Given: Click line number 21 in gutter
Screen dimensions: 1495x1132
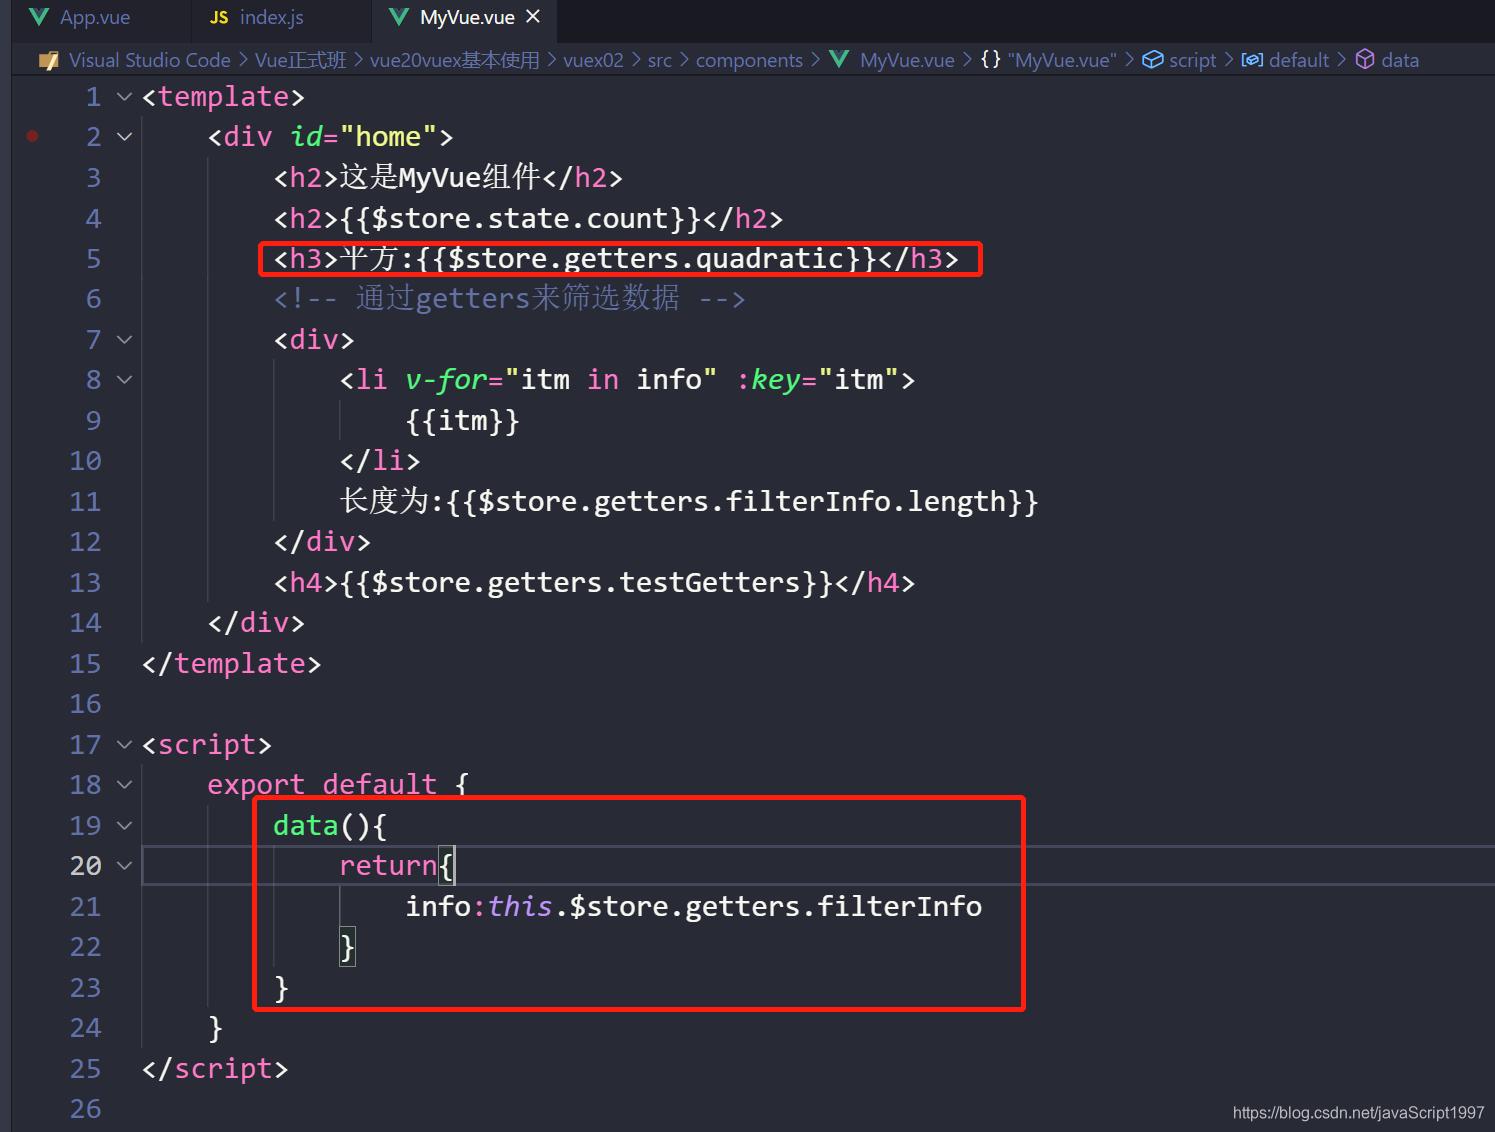Looking at the screenshot, I should click(85, 907).
